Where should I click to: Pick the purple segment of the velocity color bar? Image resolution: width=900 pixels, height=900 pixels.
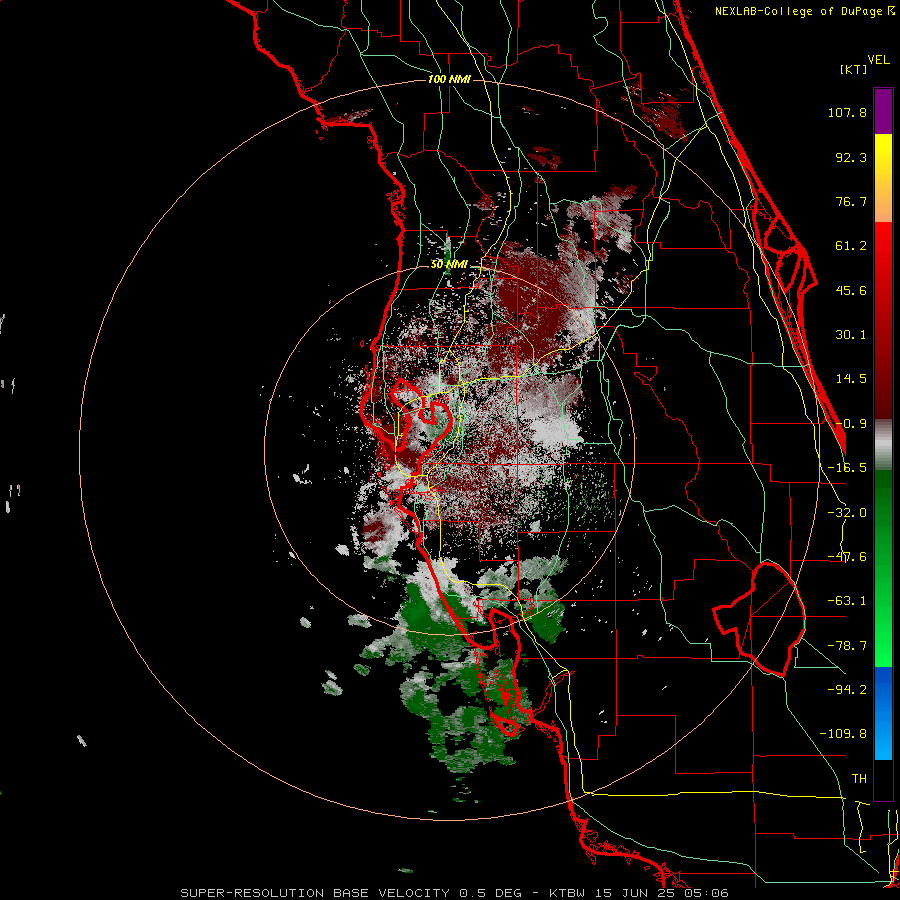coord(883,111)
